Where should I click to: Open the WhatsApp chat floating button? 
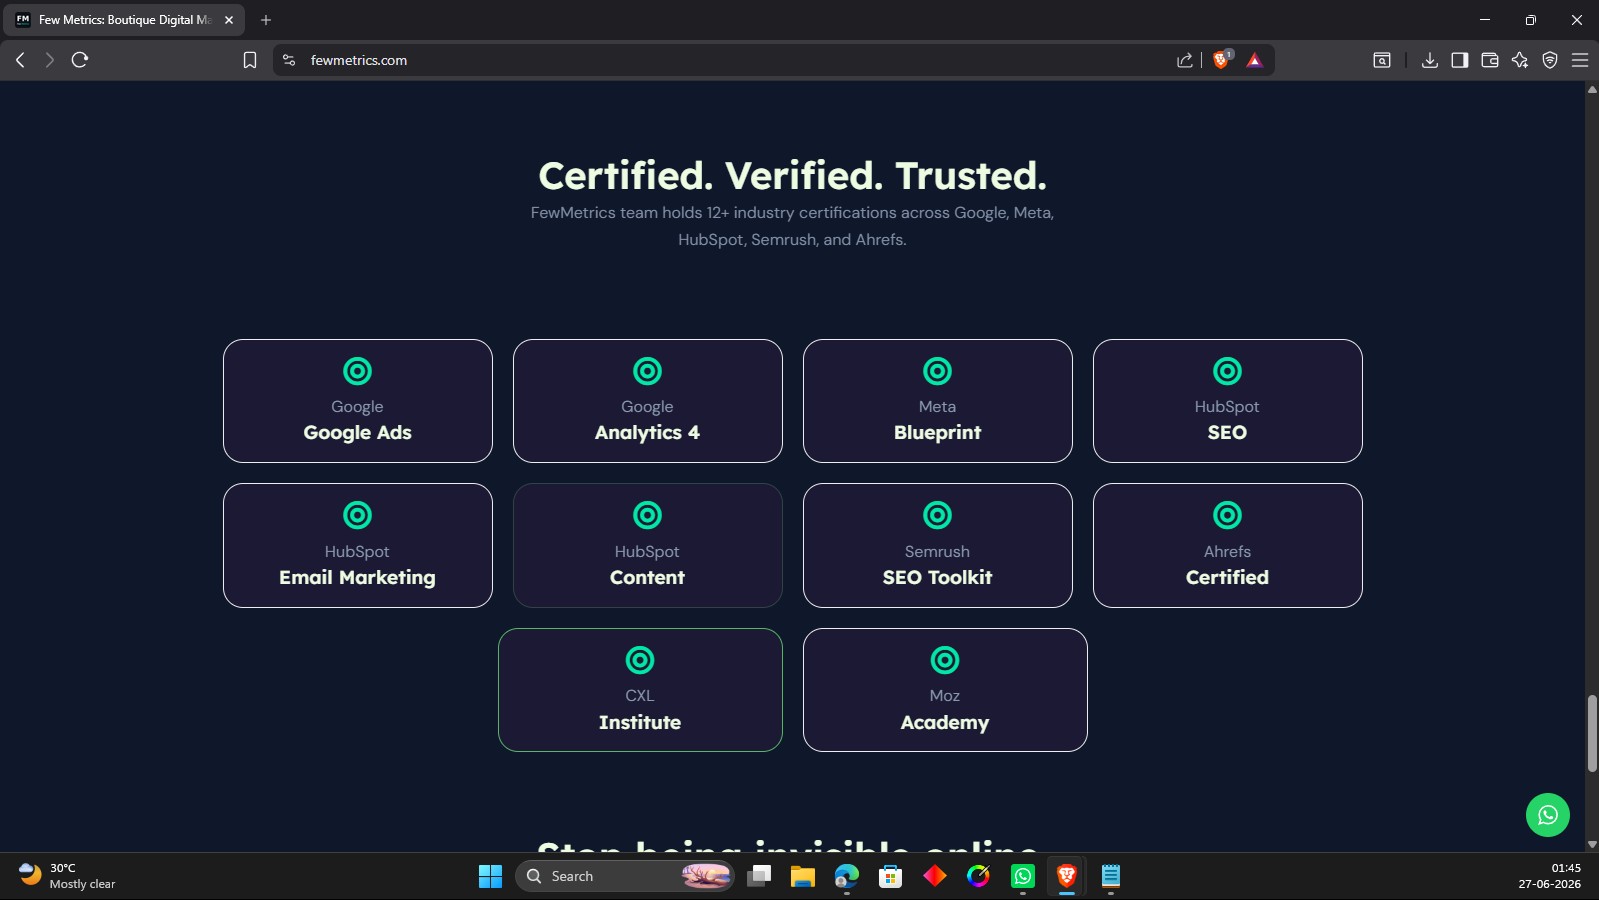pos(1547,815)
